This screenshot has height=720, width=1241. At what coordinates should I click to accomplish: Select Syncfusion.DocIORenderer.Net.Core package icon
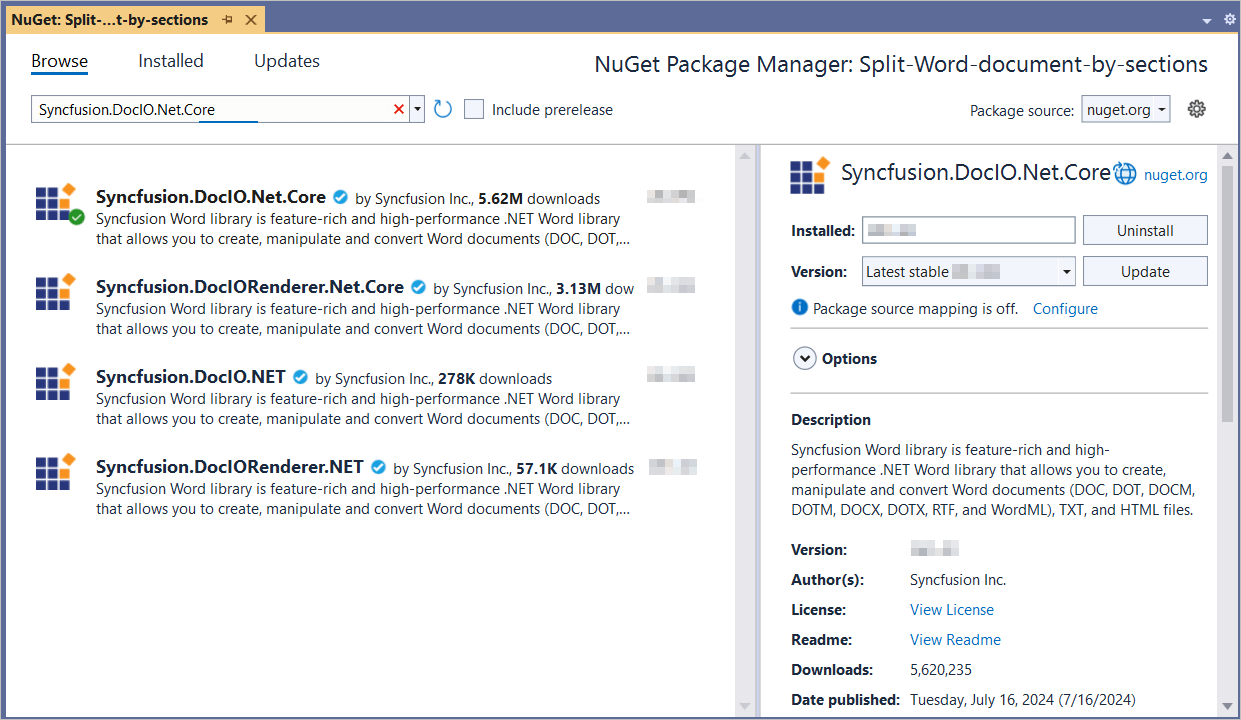click(55, 293)
